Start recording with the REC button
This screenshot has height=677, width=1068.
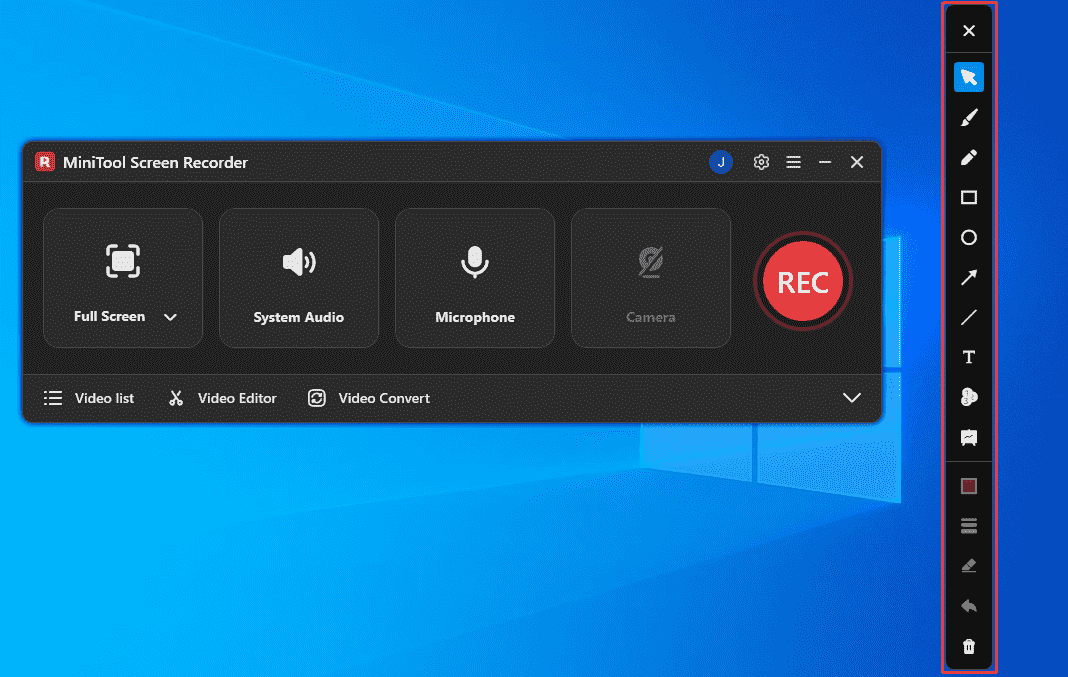pyautogui.click(x=802, y=281)
